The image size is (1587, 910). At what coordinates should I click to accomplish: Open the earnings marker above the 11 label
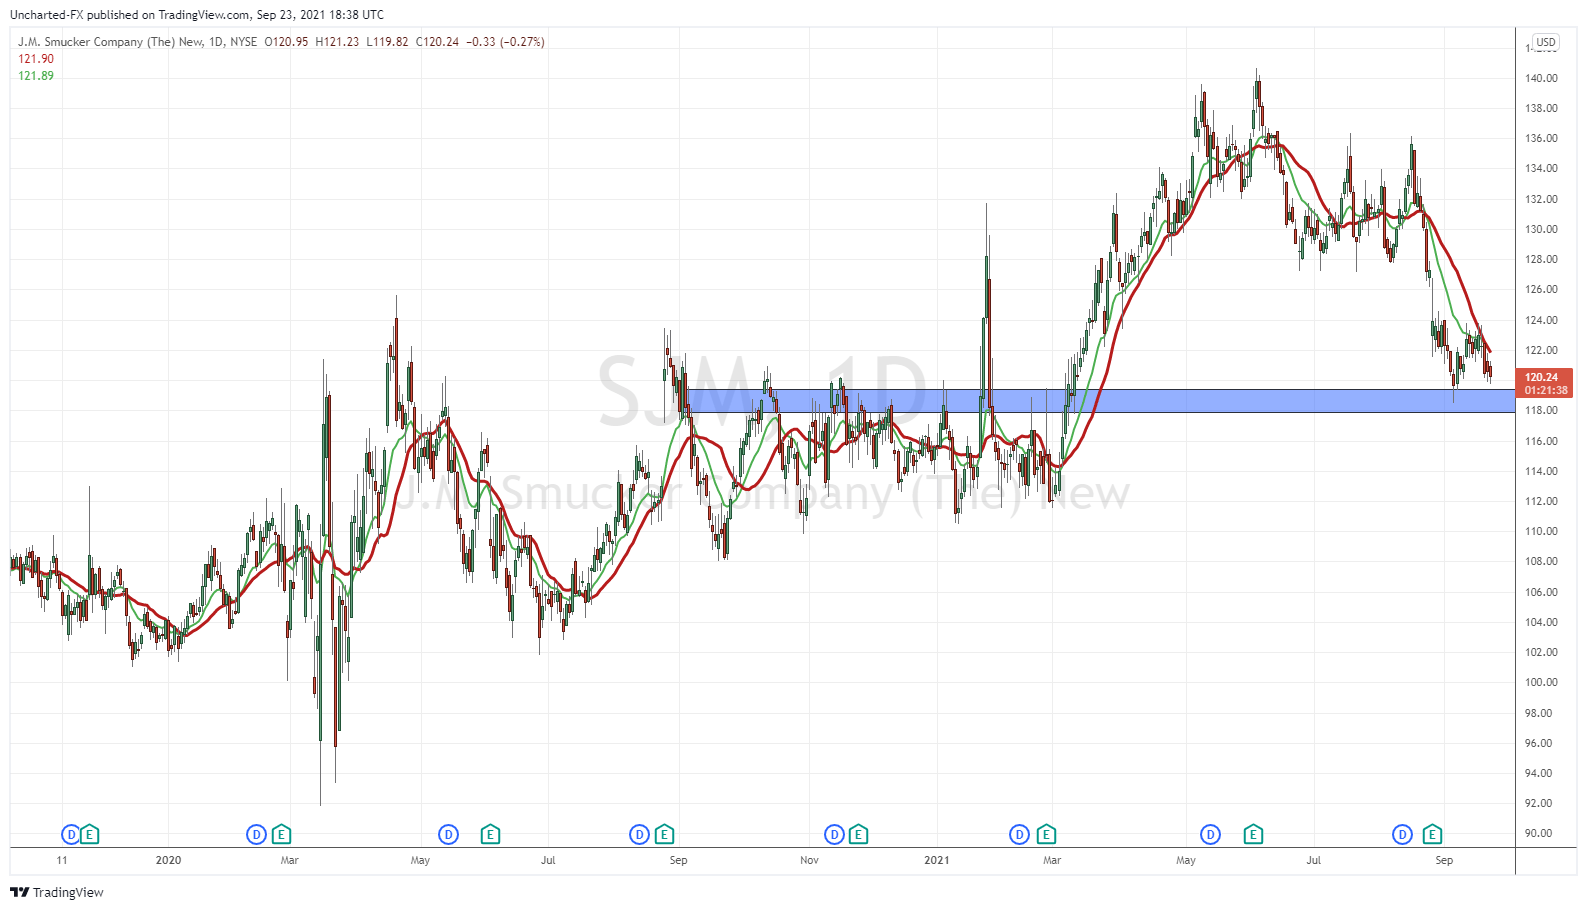90,834
